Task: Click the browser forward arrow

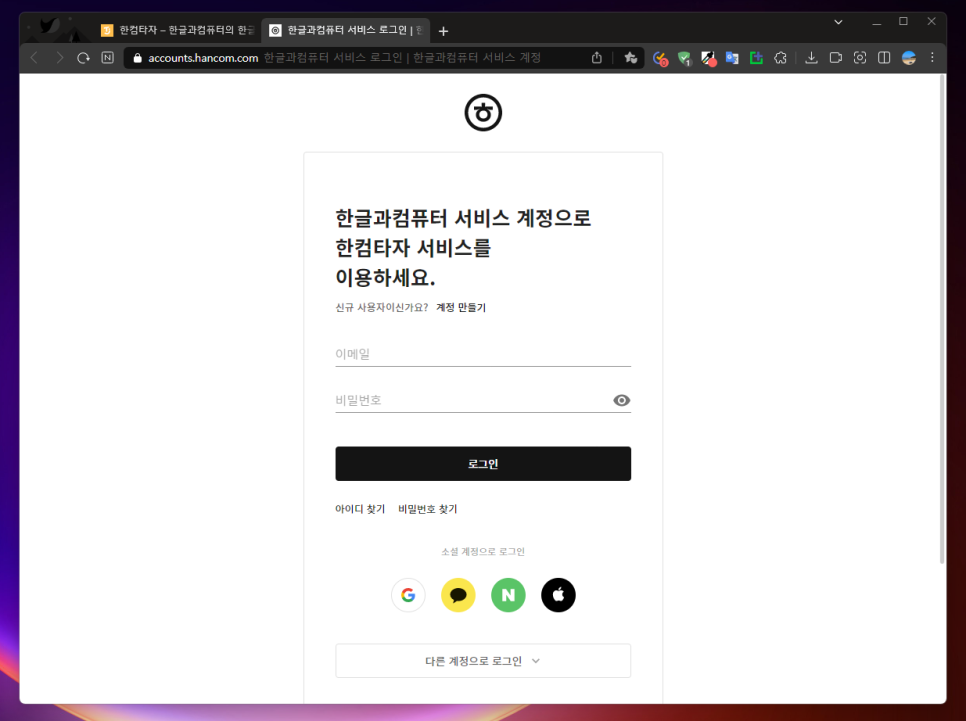Action: [59, 58]
